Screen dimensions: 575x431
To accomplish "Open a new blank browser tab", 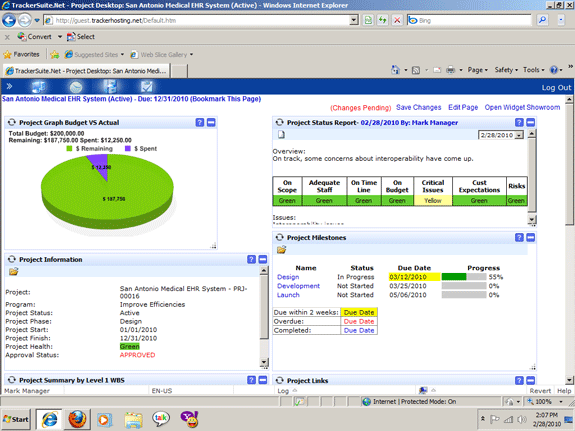I will [x=180, y=71].
